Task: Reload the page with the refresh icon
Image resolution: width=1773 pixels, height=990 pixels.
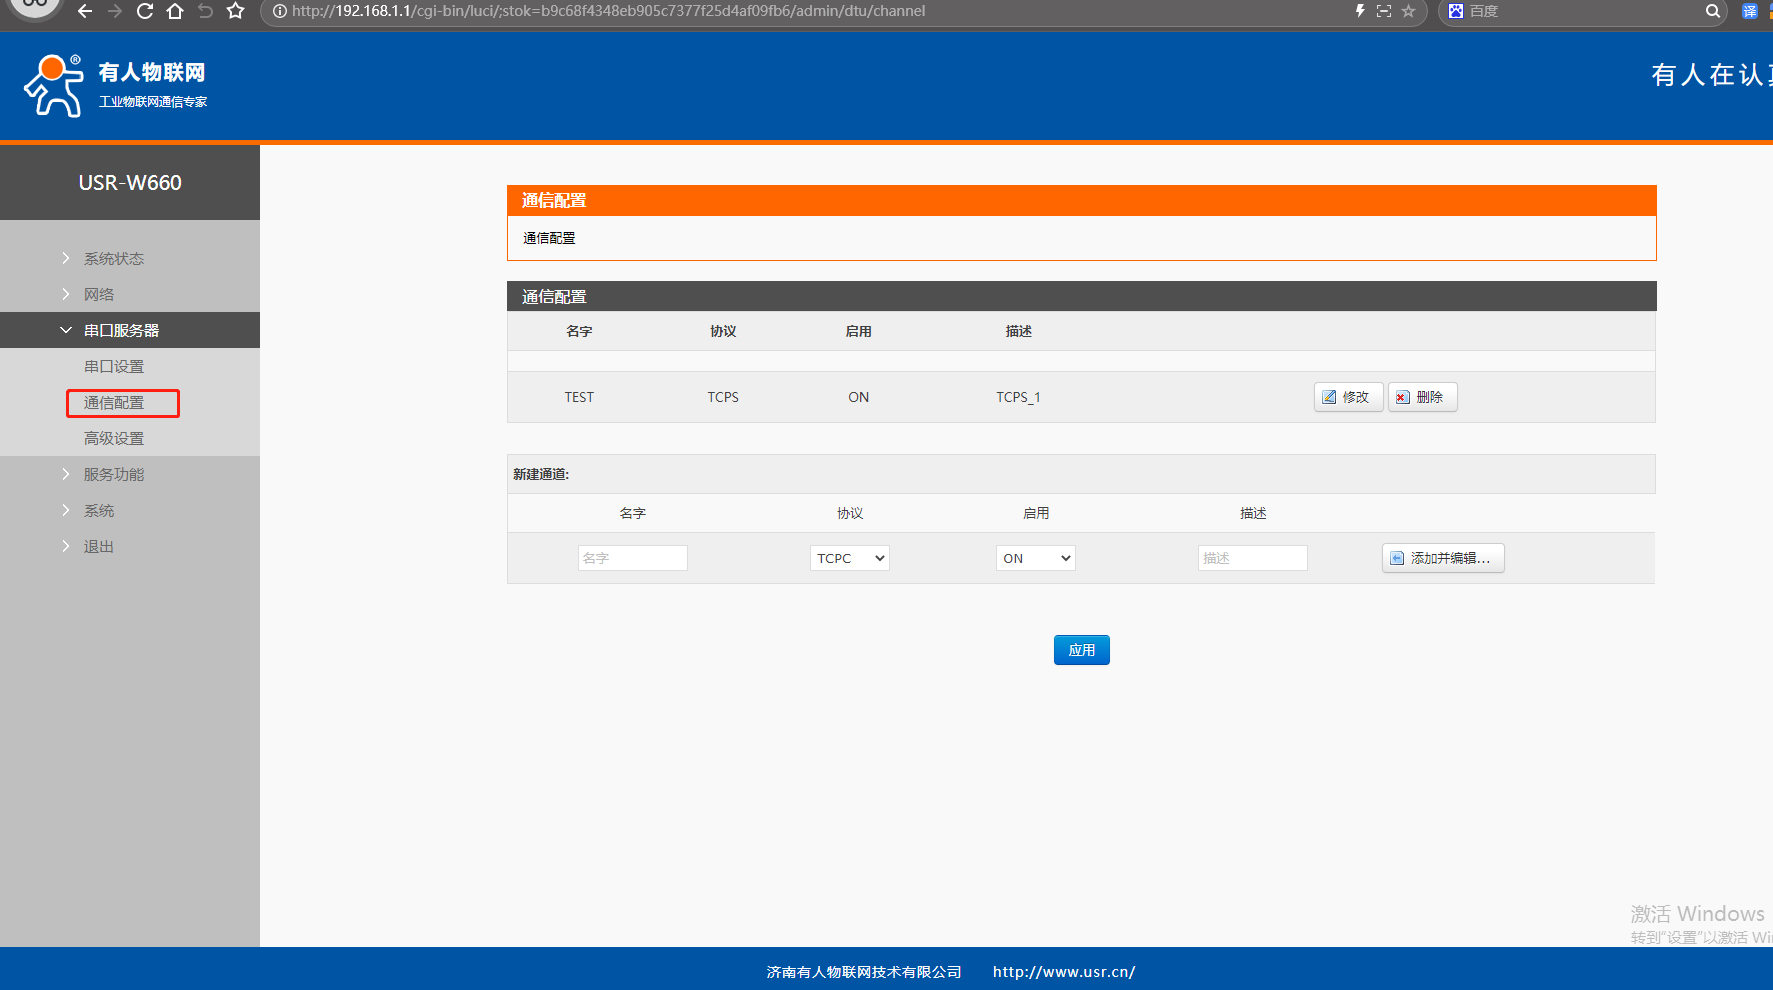Action: [x=145, y=11]
